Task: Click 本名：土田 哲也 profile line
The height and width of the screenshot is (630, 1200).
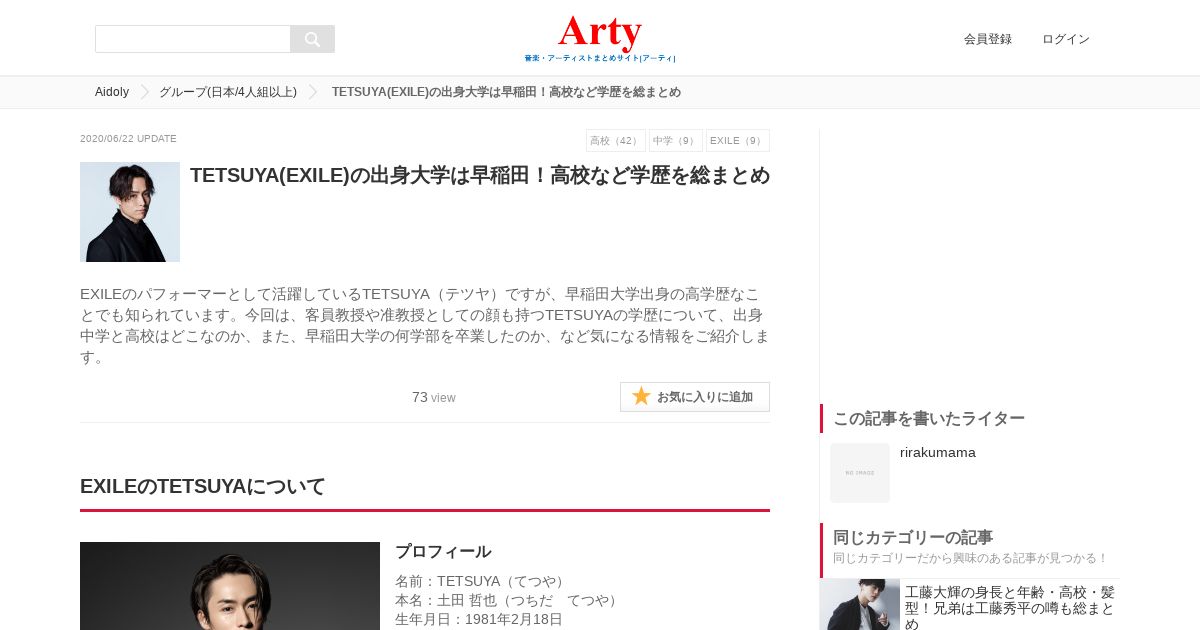Action: click(509, 600)
